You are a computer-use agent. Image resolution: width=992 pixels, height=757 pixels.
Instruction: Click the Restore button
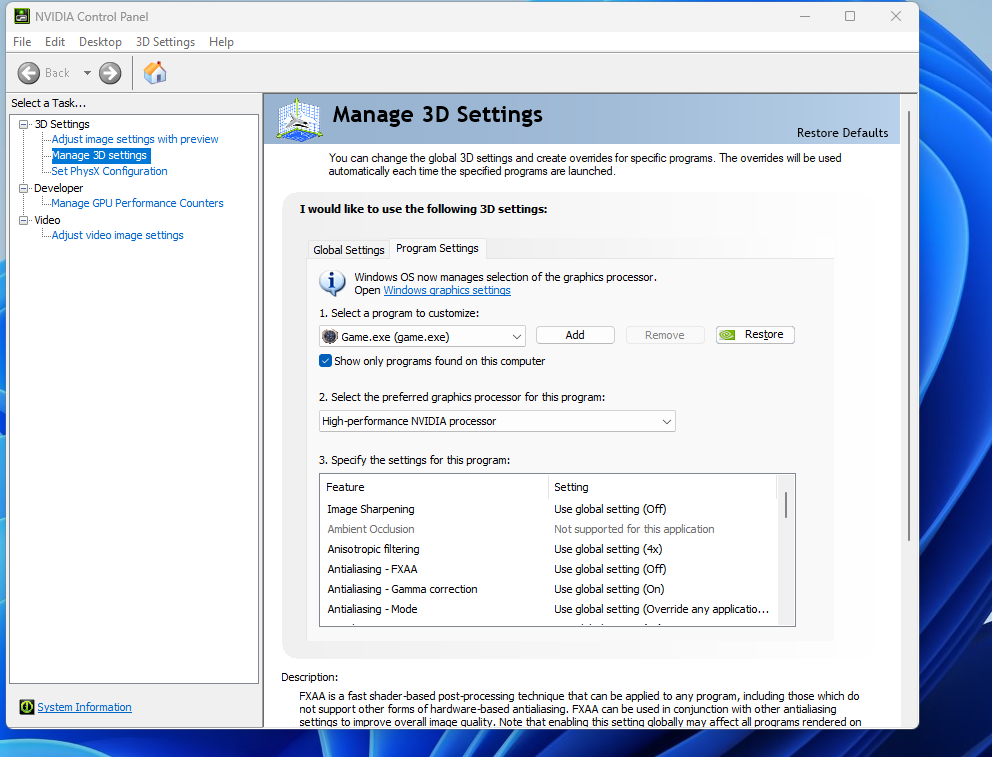point(755,335)
